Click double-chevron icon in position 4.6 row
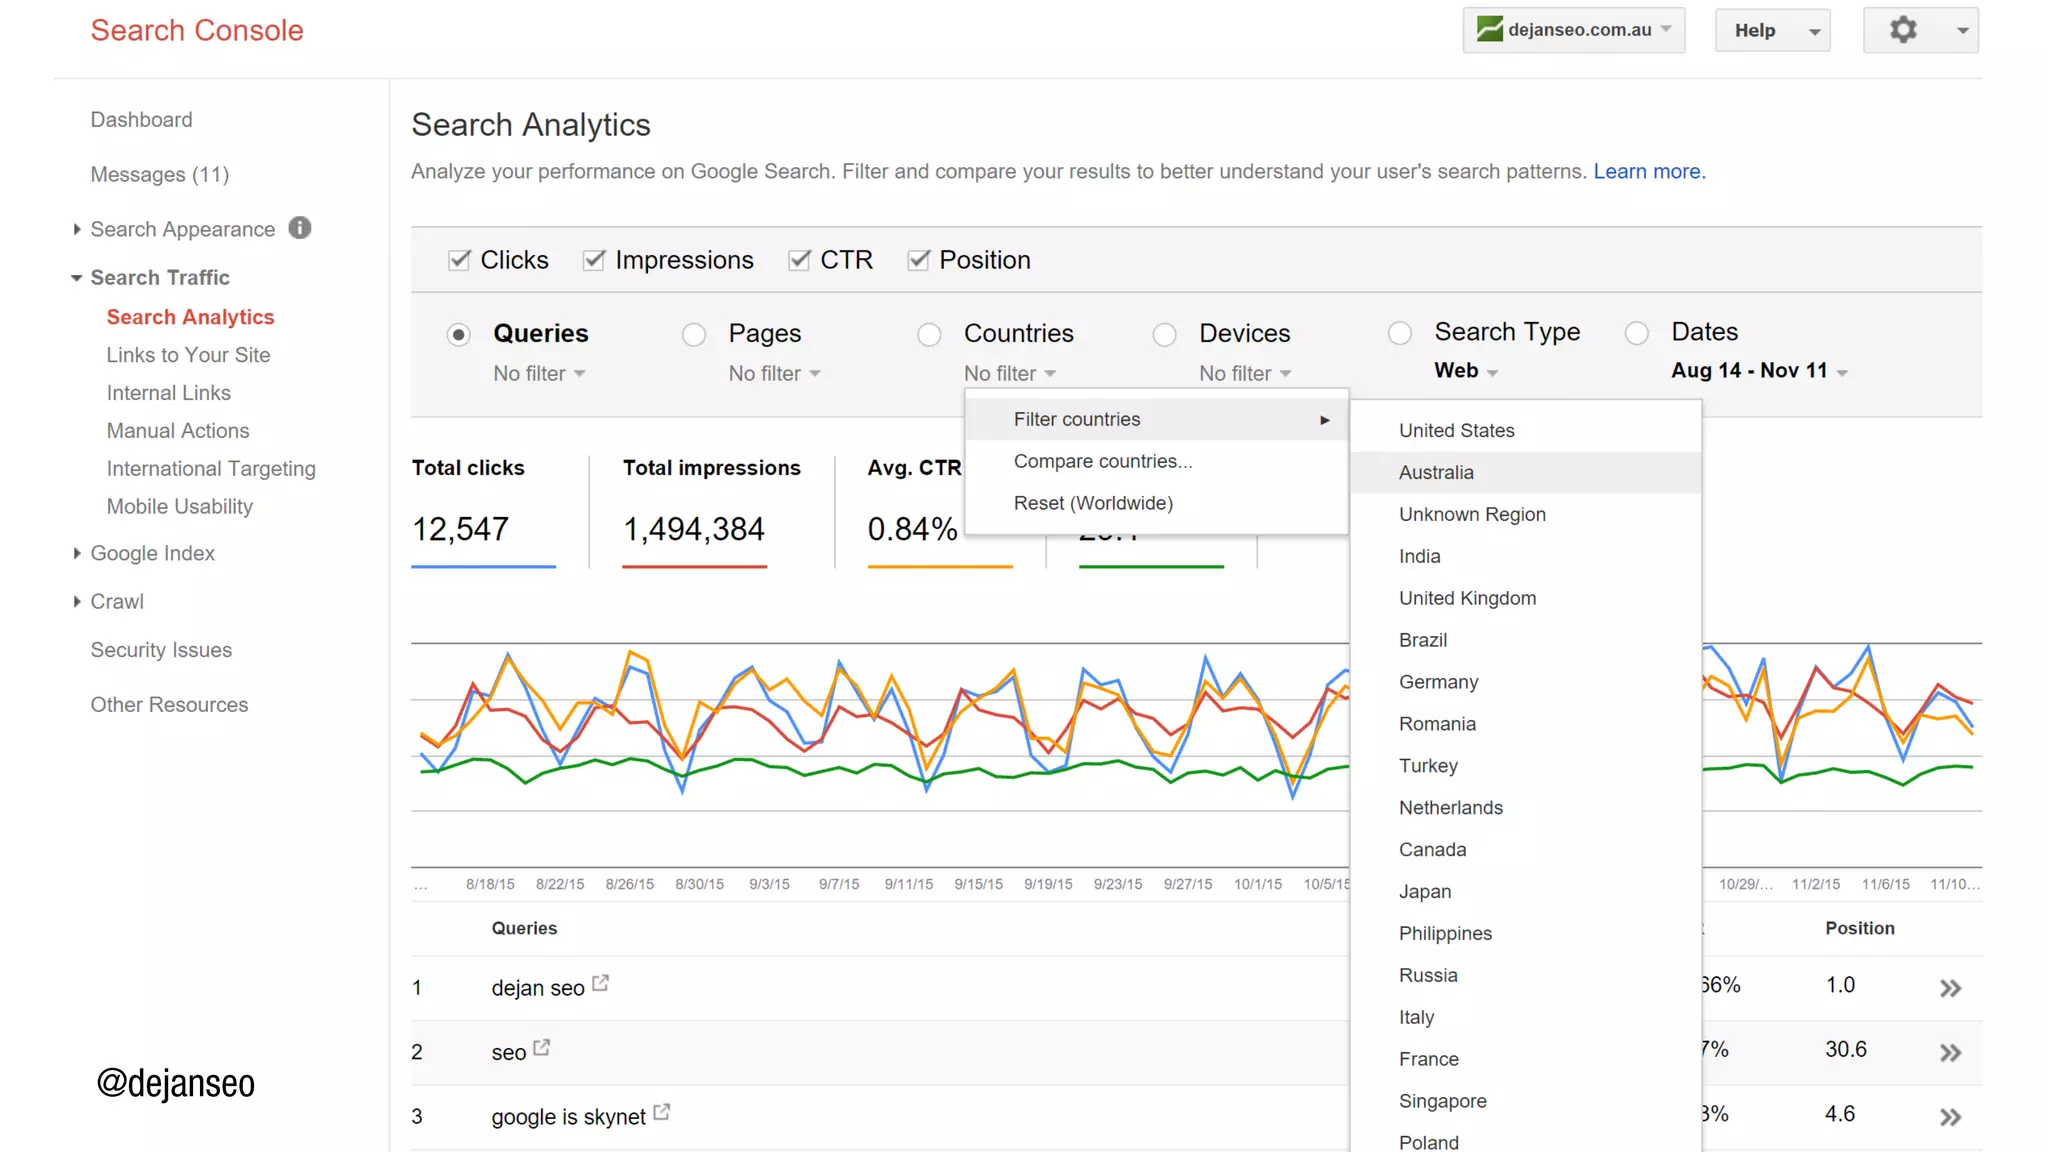The image size is (2048, 1152). click(1950, 1117)
